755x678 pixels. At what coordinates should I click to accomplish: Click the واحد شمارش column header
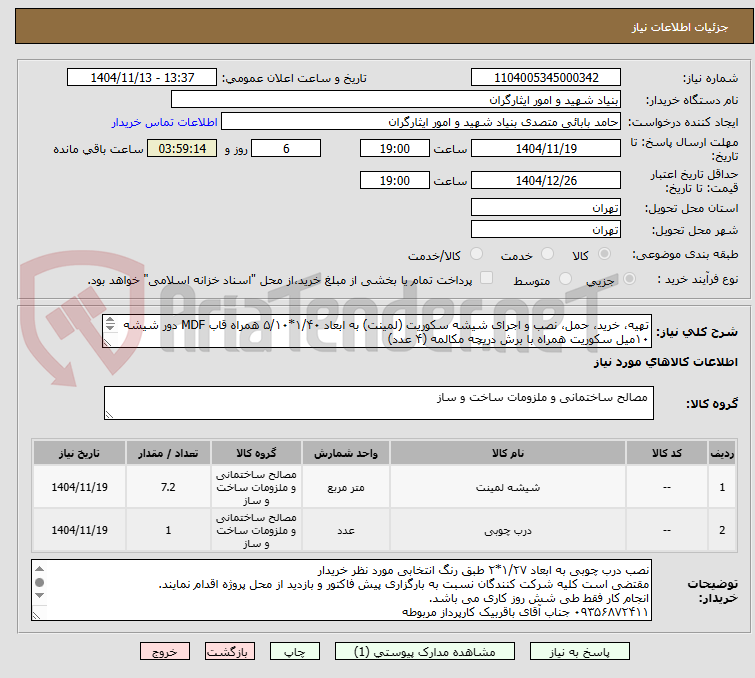346,453
